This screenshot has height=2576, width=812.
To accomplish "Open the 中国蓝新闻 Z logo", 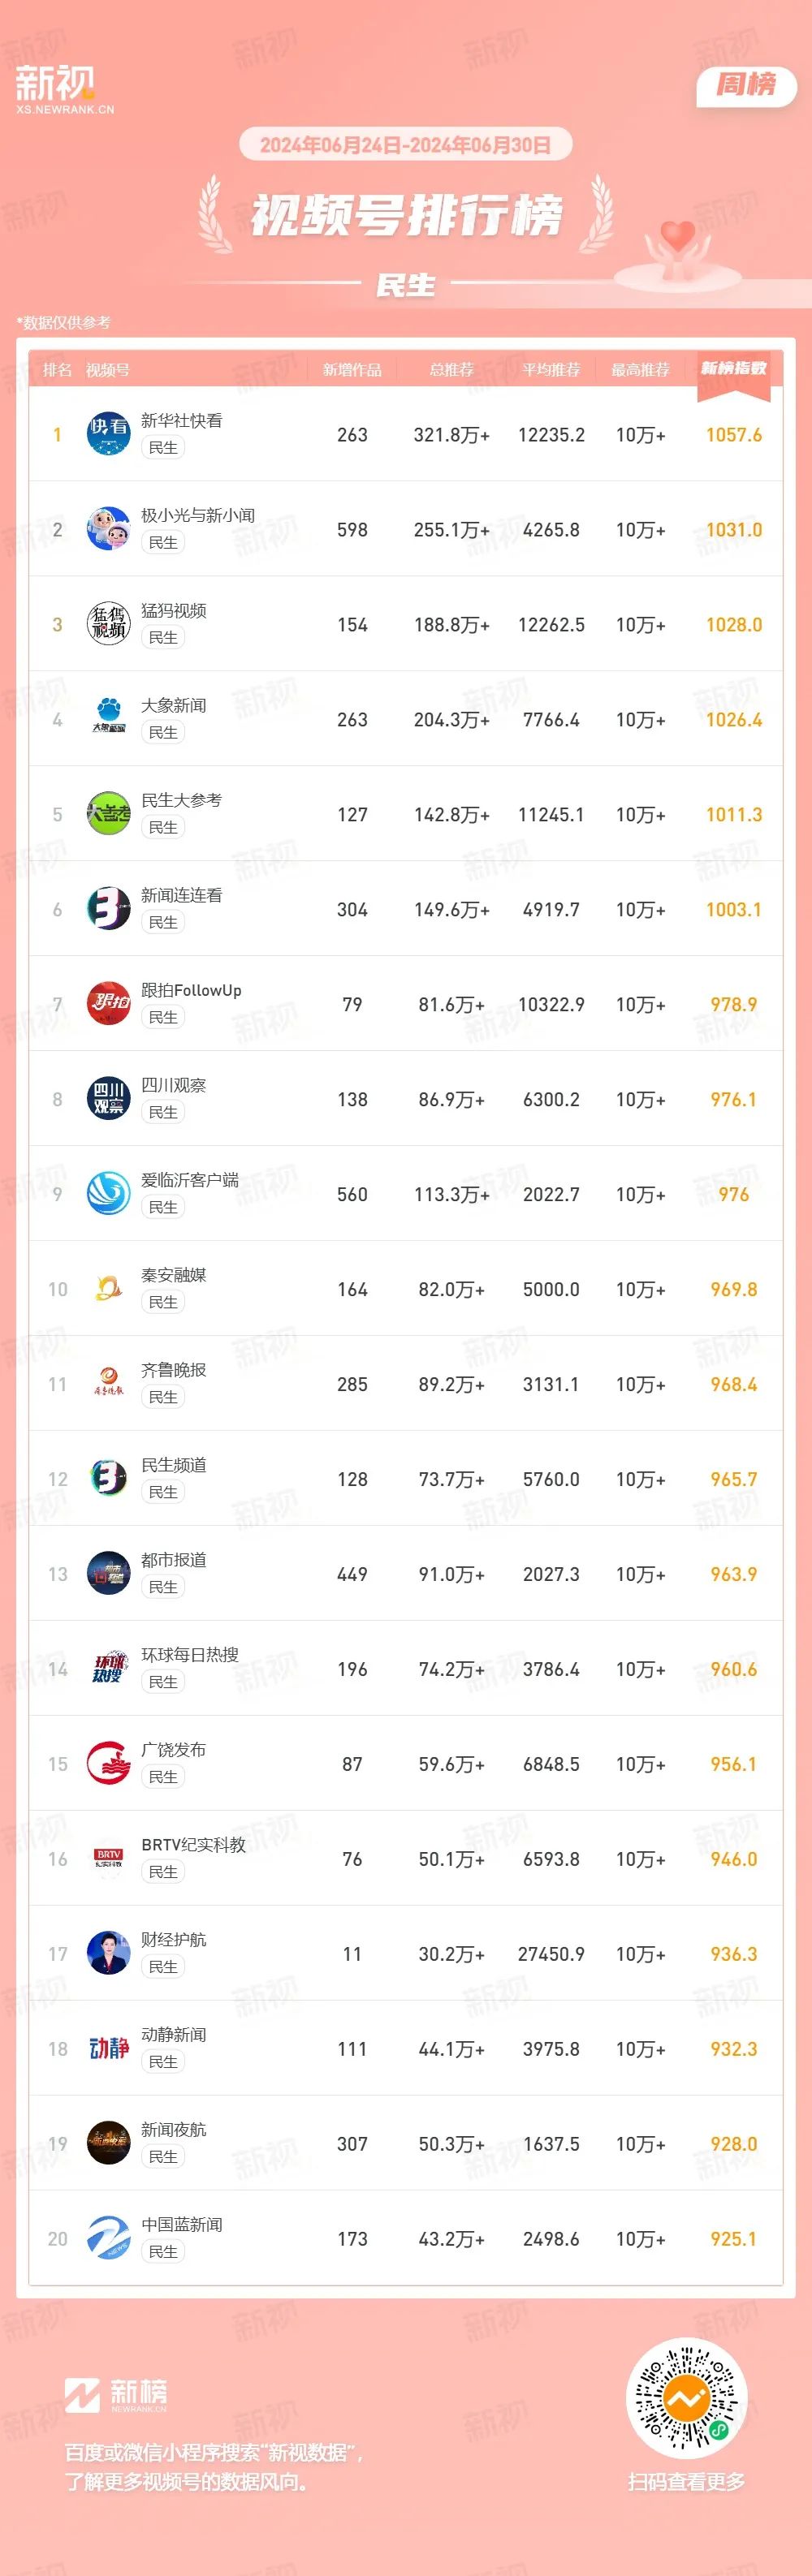I will point(108,2238).
